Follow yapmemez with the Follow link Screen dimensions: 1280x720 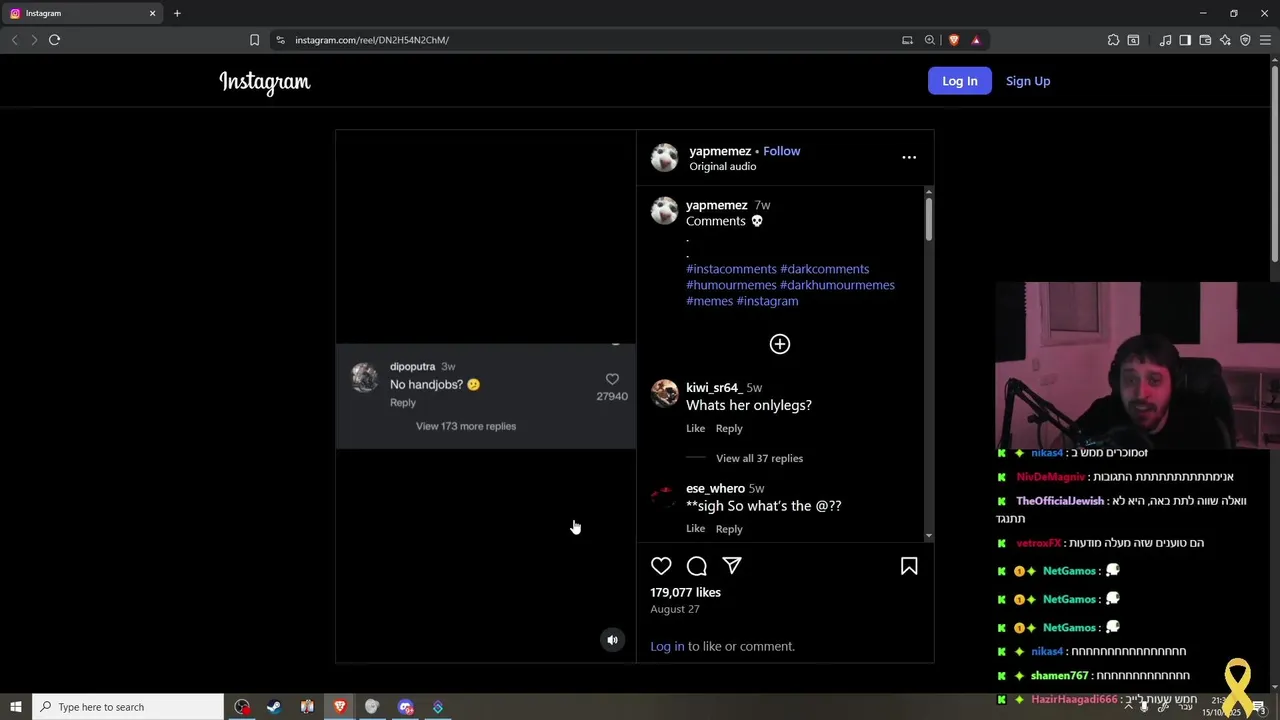tap(782, 151)
